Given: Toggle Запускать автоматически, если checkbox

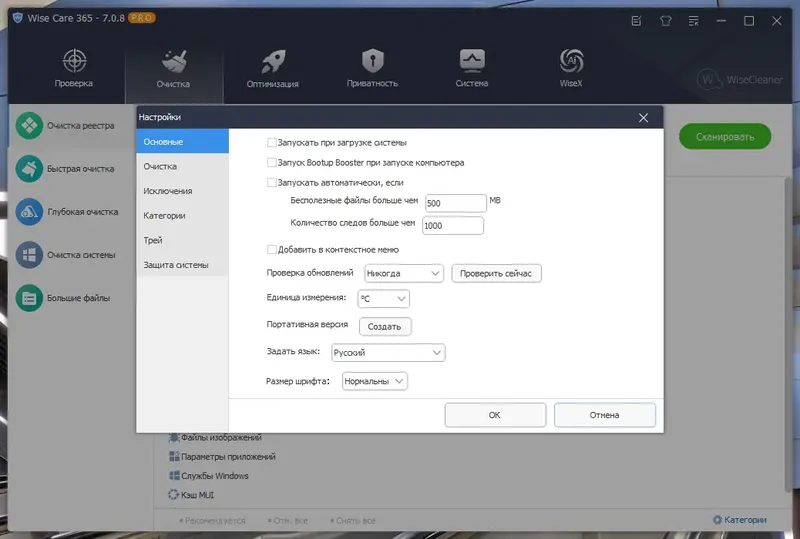Looking at the screenshot, I should point(272,182).
